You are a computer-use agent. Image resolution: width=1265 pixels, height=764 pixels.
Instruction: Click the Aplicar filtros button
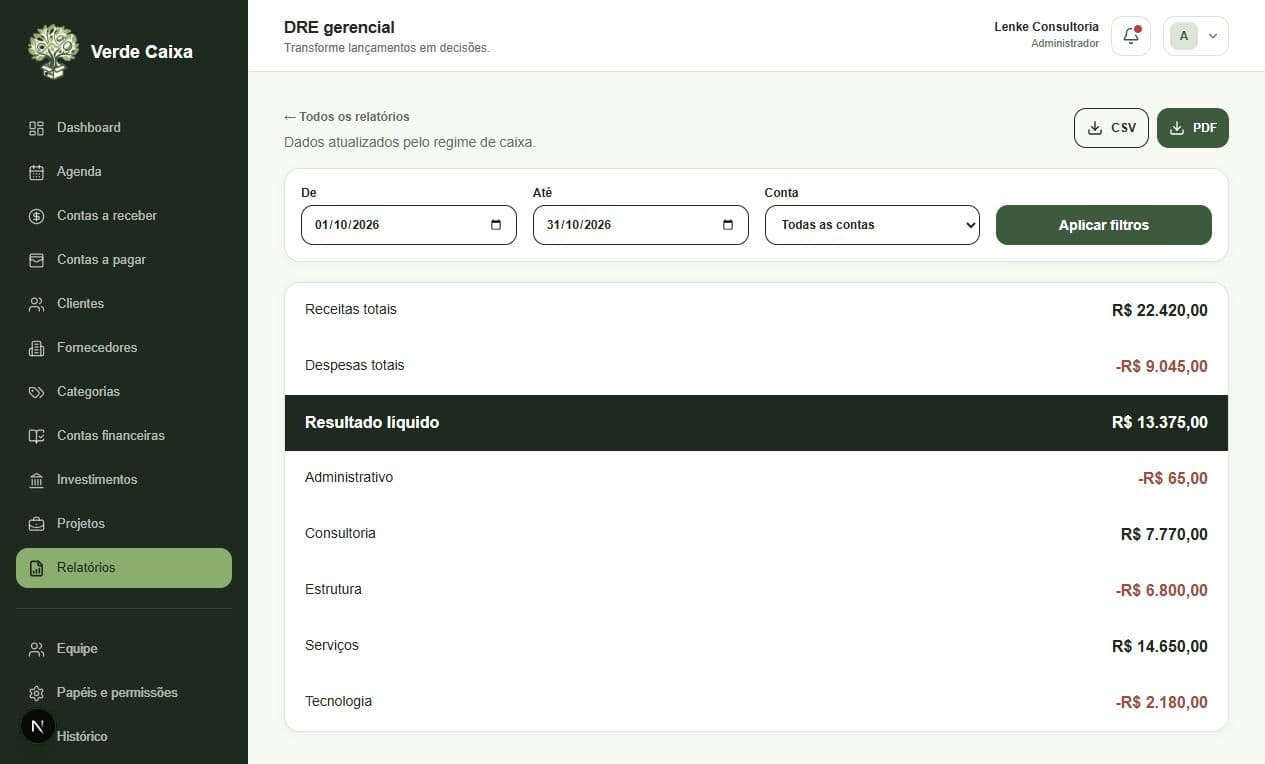1104,225
